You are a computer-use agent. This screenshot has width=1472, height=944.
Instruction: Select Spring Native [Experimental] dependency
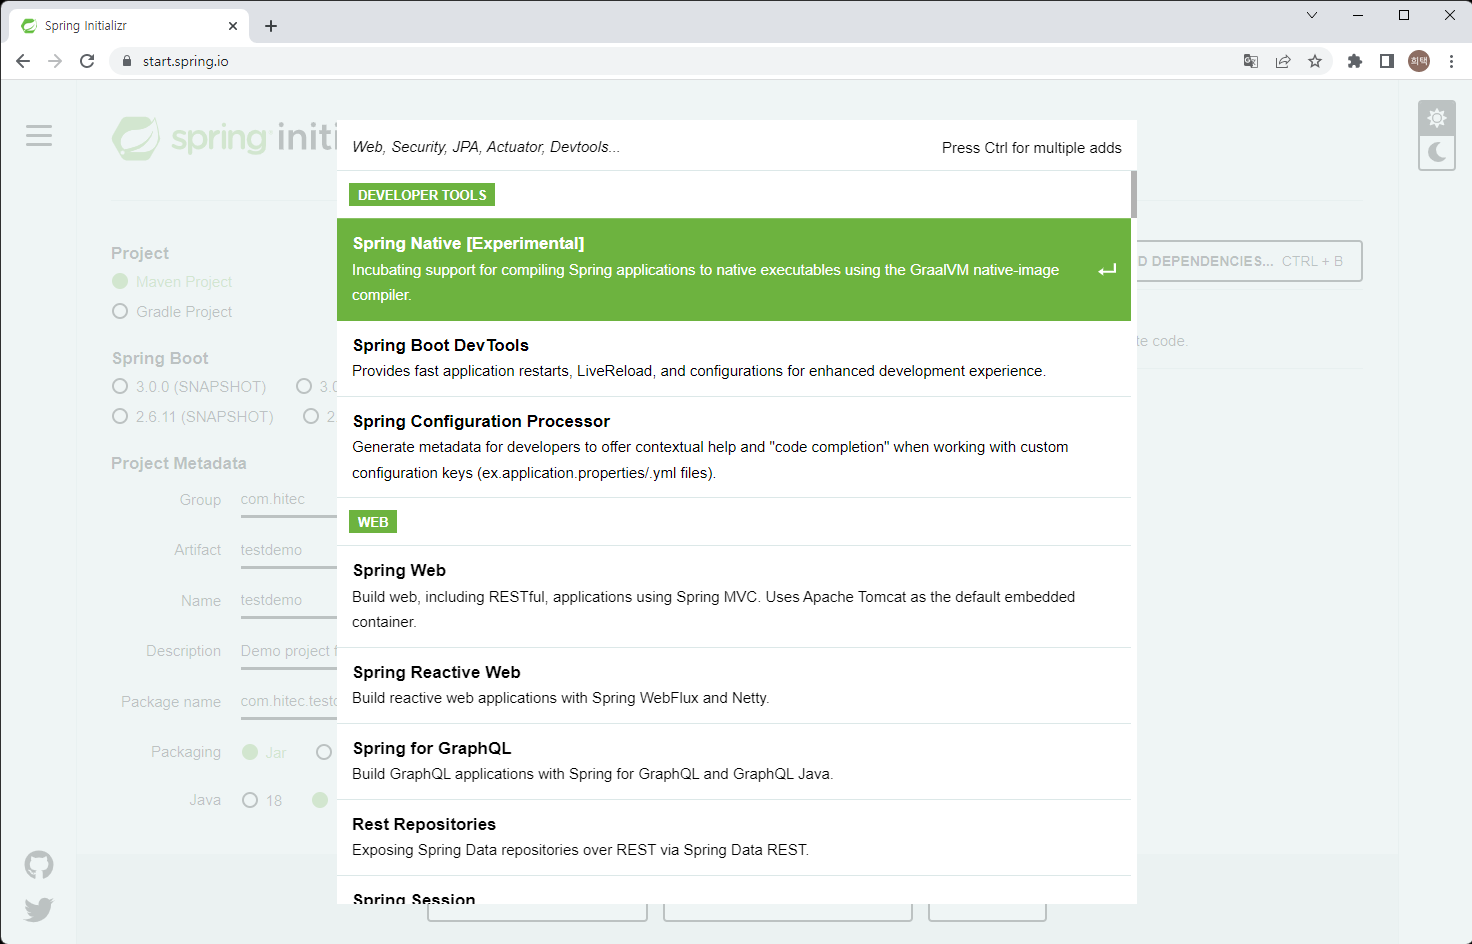click(734, 269)
